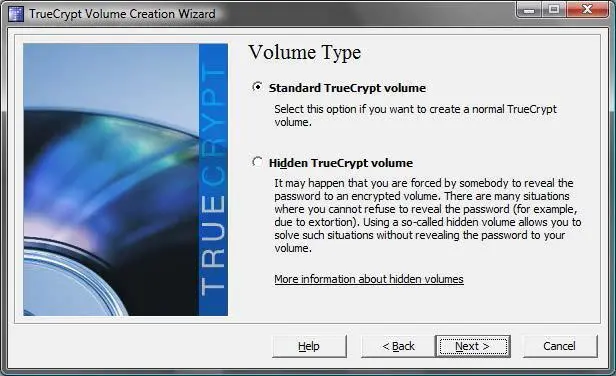Proceed with the Next > button

click(473, 346)
